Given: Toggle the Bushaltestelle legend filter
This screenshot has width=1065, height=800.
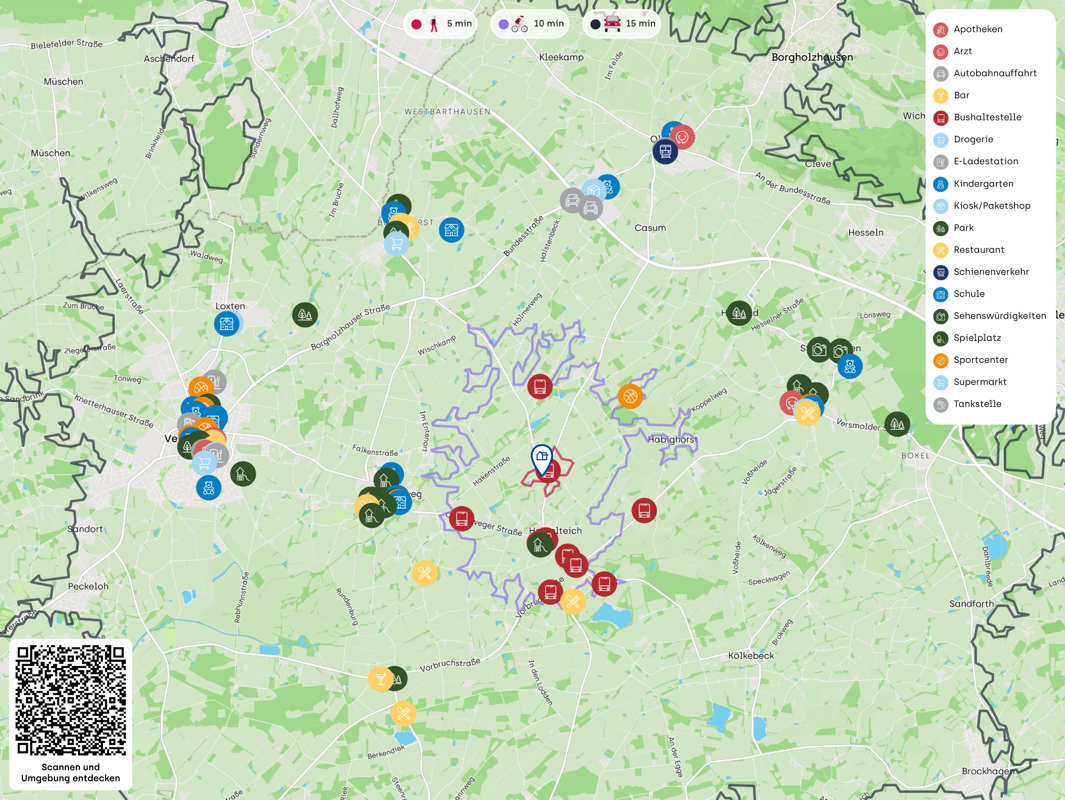Looking at the screenshot, I should point(986,117).
